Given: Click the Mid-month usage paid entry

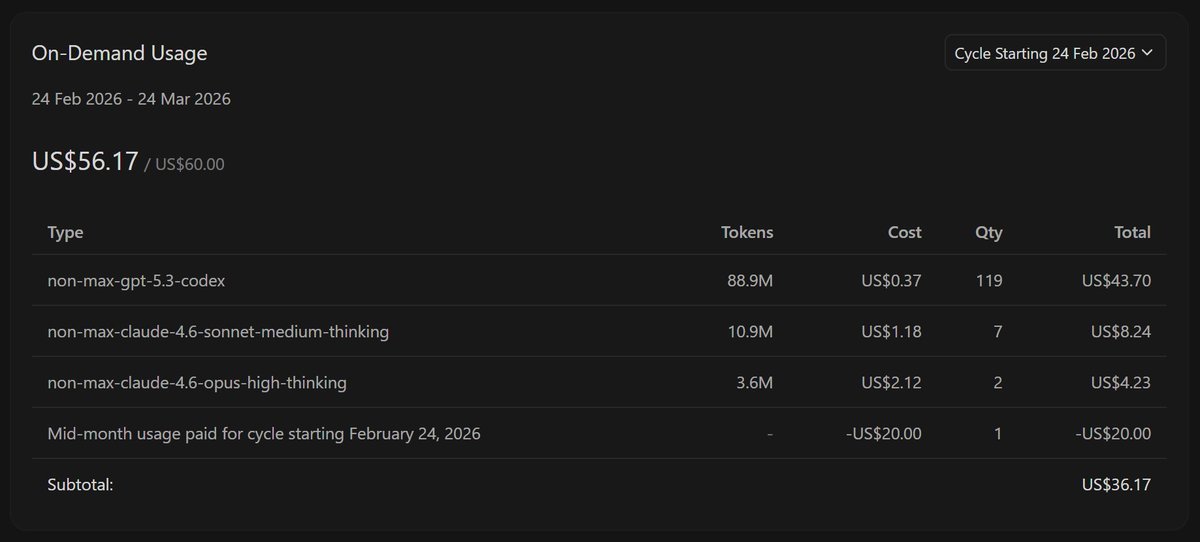Looking at the screenshot, I should tap(264, 434).
